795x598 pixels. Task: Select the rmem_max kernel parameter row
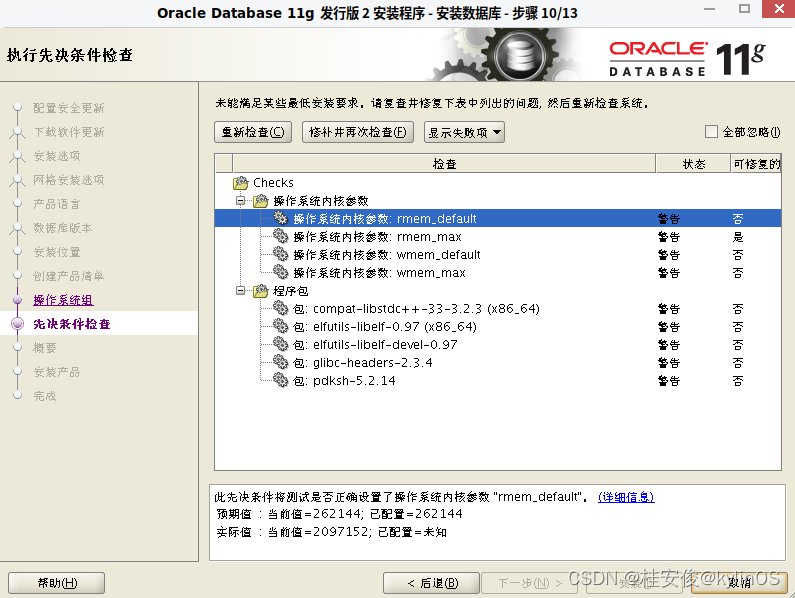pos(497,236)
